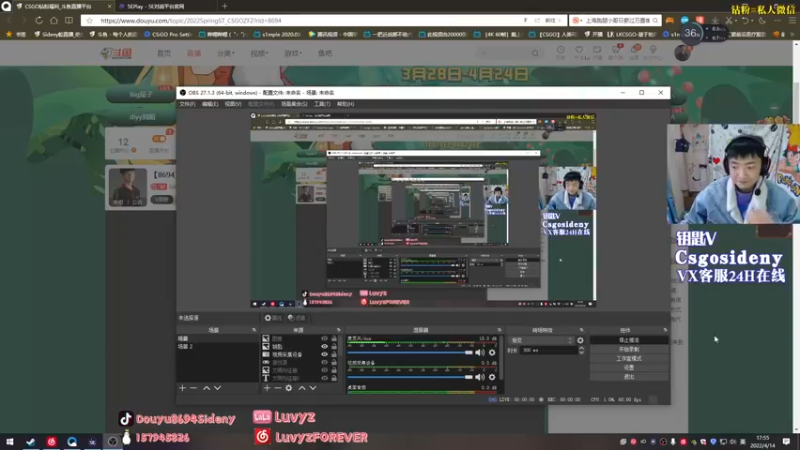Pop out 混音器 dock panel
Viewport: 800px width, 450px height.
pos(499,330)
